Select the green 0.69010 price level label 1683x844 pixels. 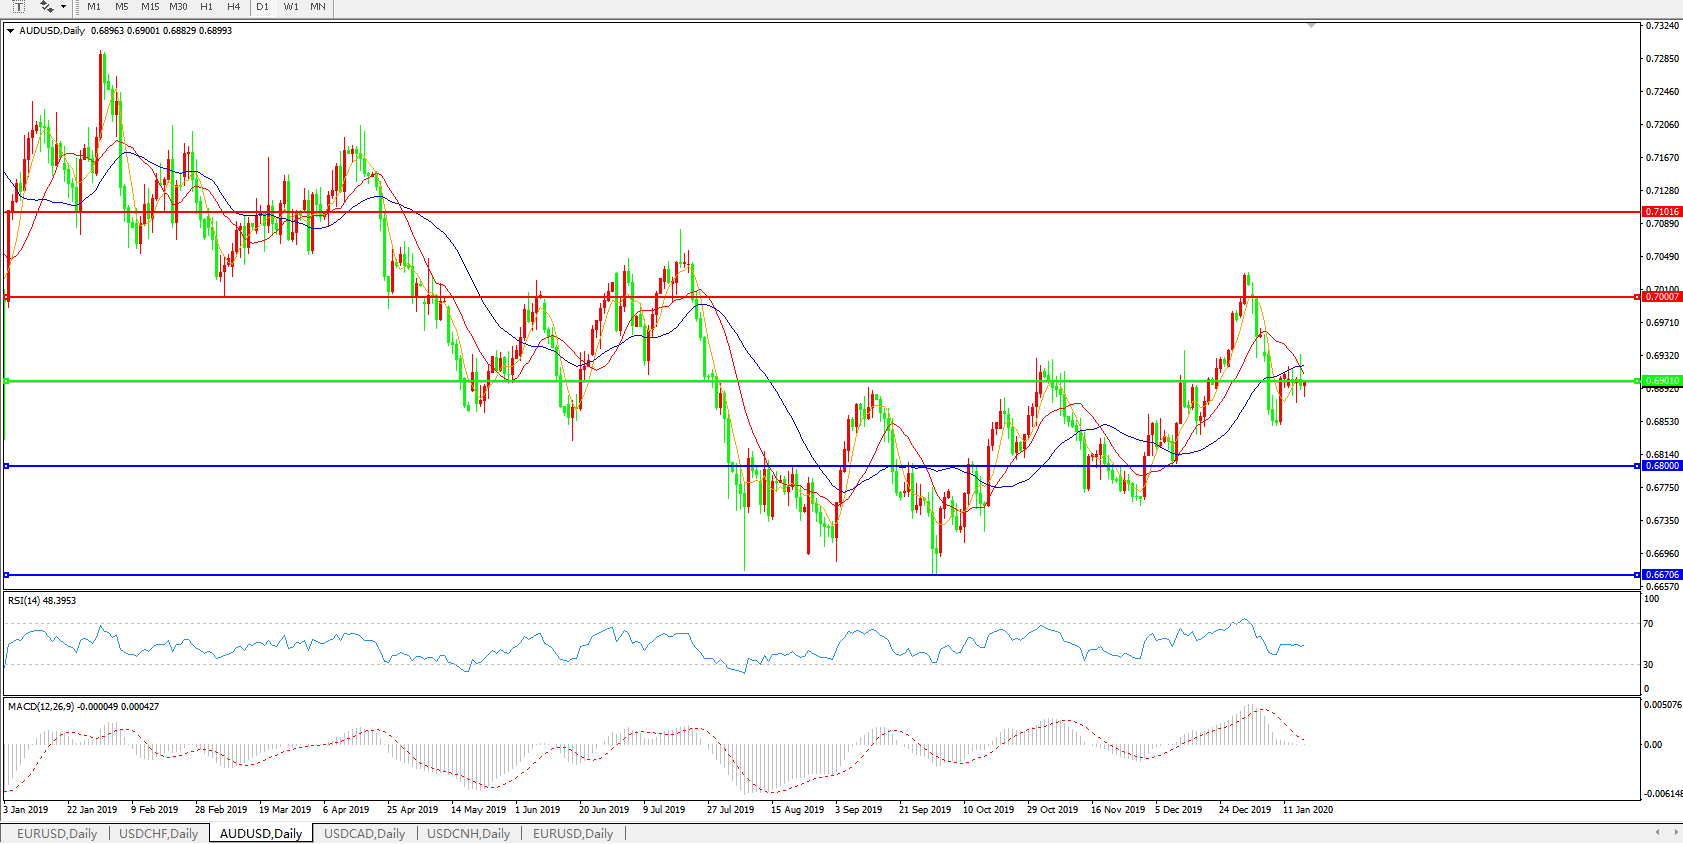point(1662,381)
